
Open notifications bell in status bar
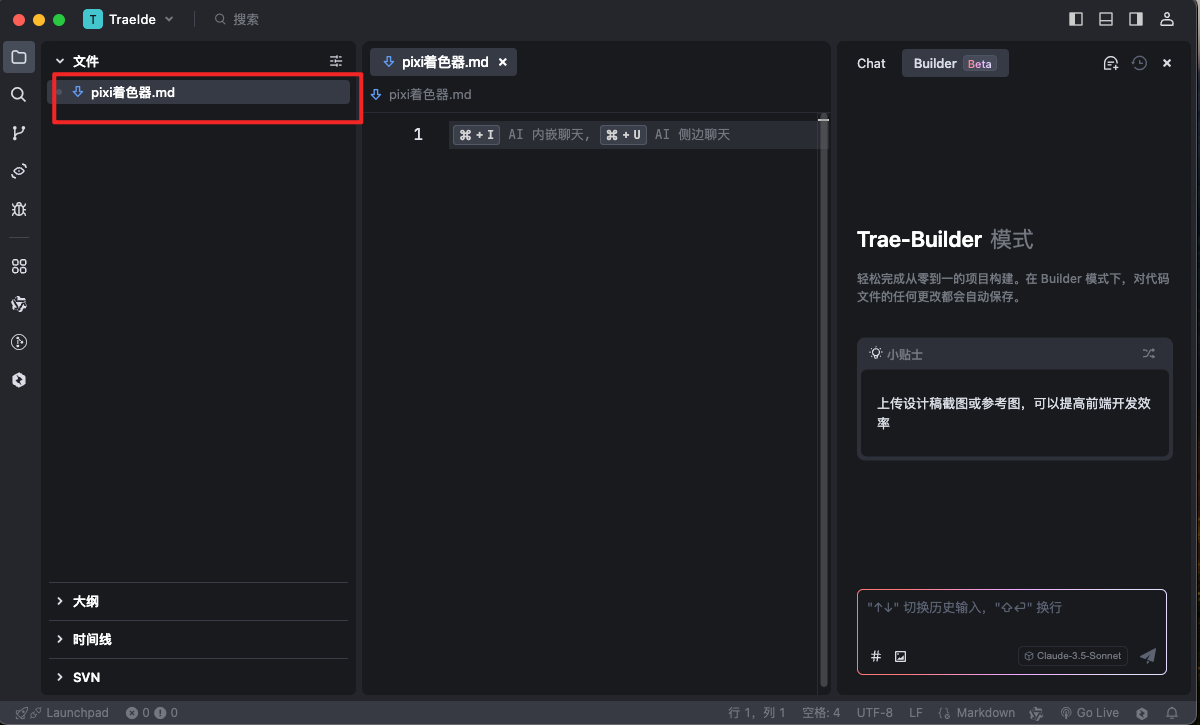coord(1172,713)
